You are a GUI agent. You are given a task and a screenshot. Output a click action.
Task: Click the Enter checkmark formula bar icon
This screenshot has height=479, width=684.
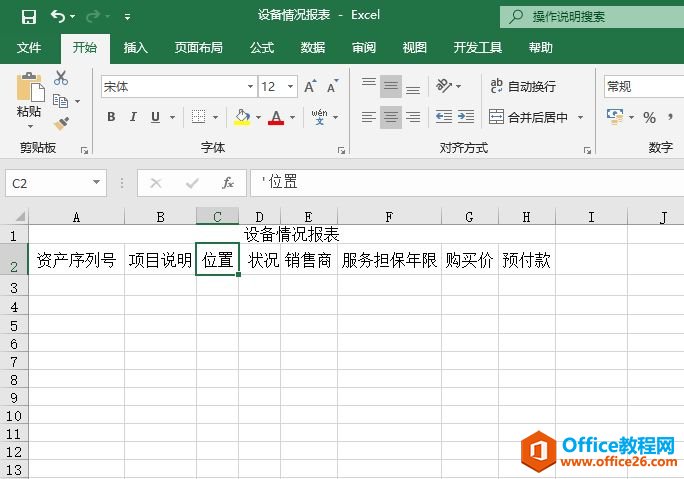click(192, 183)
